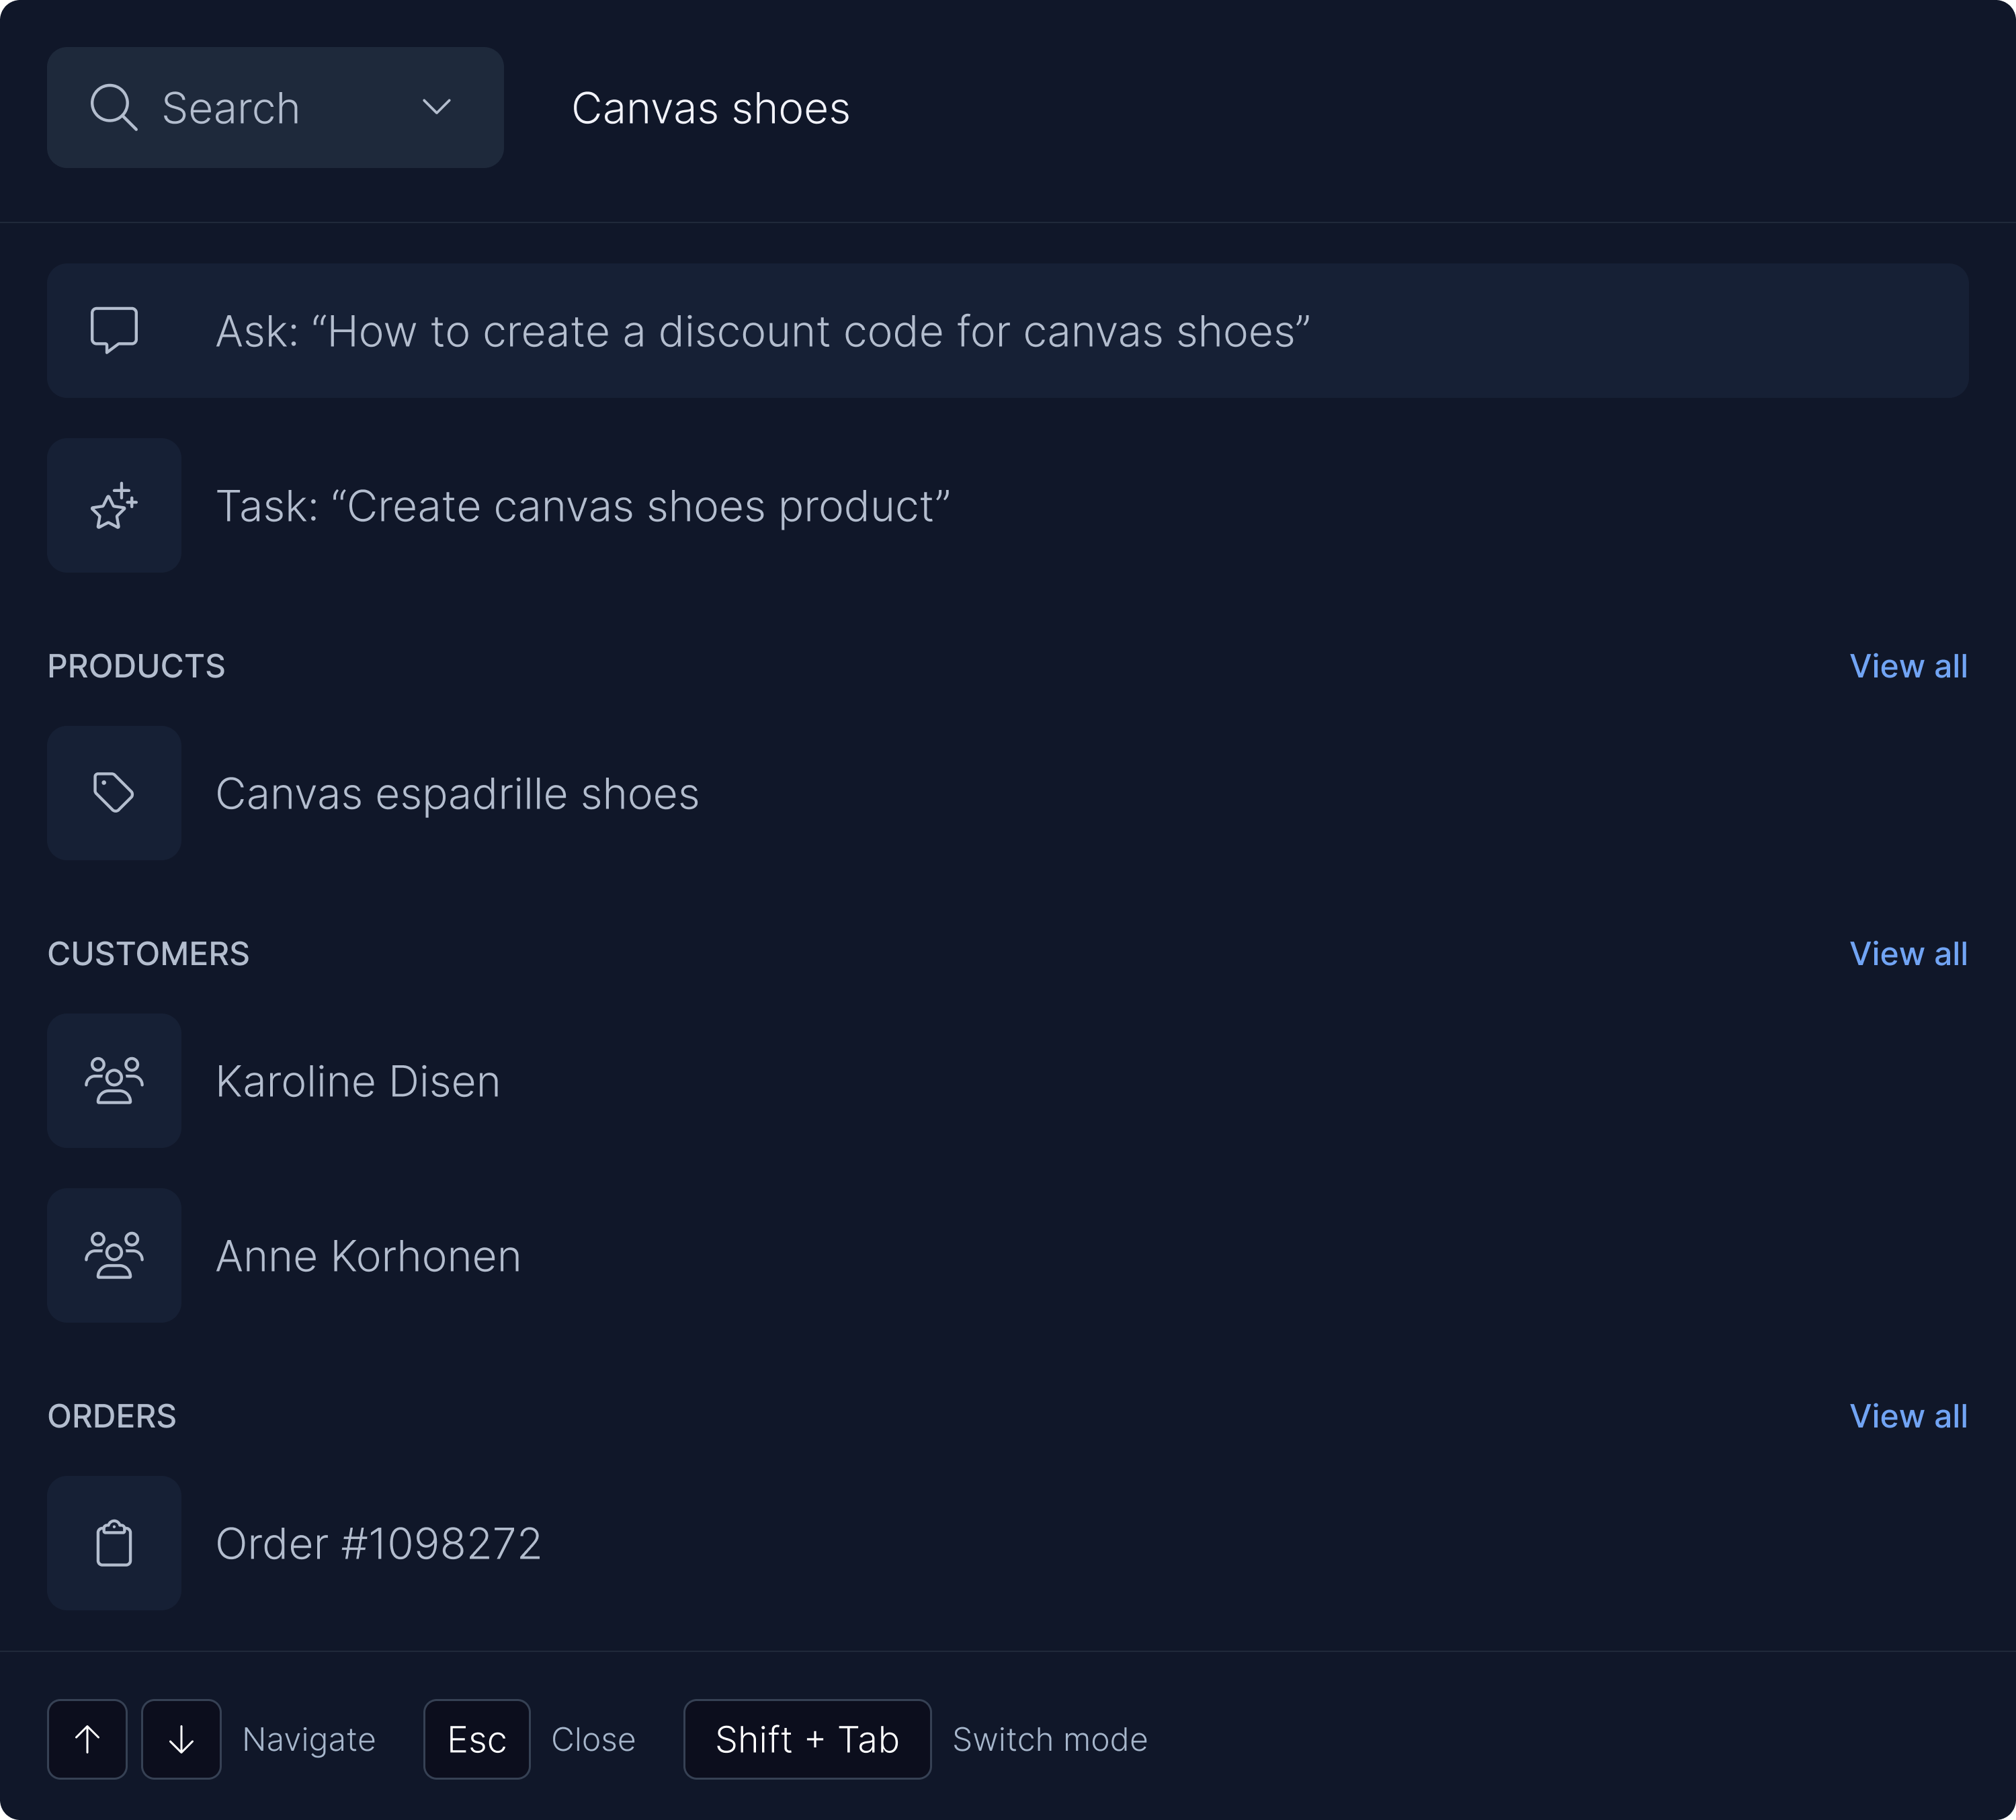Click the customer icon beside Karoline Disen

113,1080
